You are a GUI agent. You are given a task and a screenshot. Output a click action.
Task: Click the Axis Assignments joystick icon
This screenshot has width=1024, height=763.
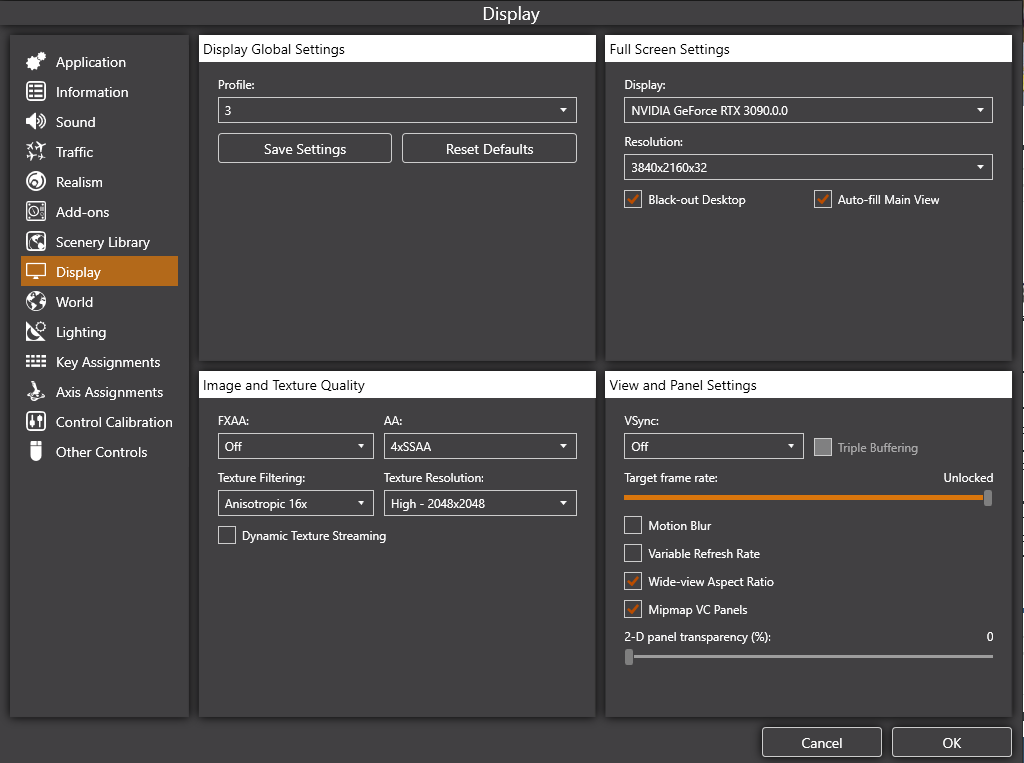click(36, 391)
